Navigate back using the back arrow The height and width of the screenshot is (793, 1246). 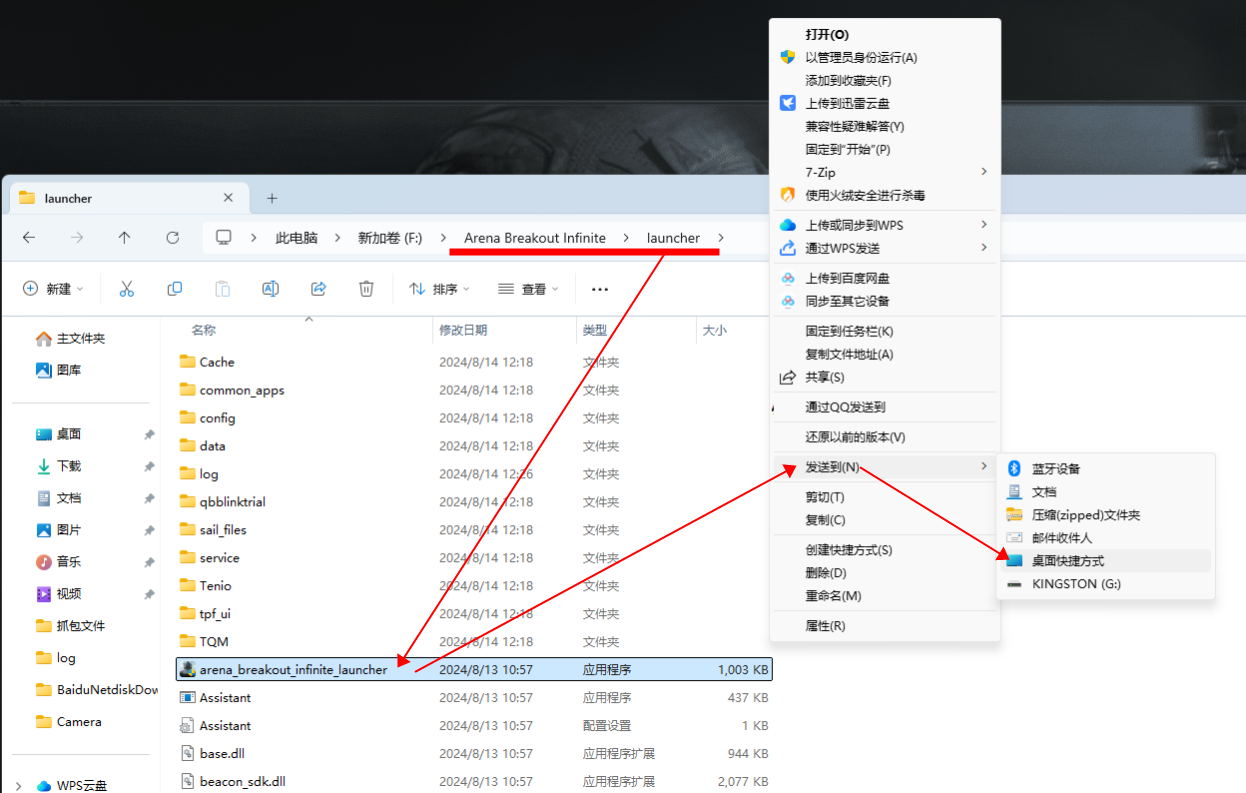tap(29, 237)
